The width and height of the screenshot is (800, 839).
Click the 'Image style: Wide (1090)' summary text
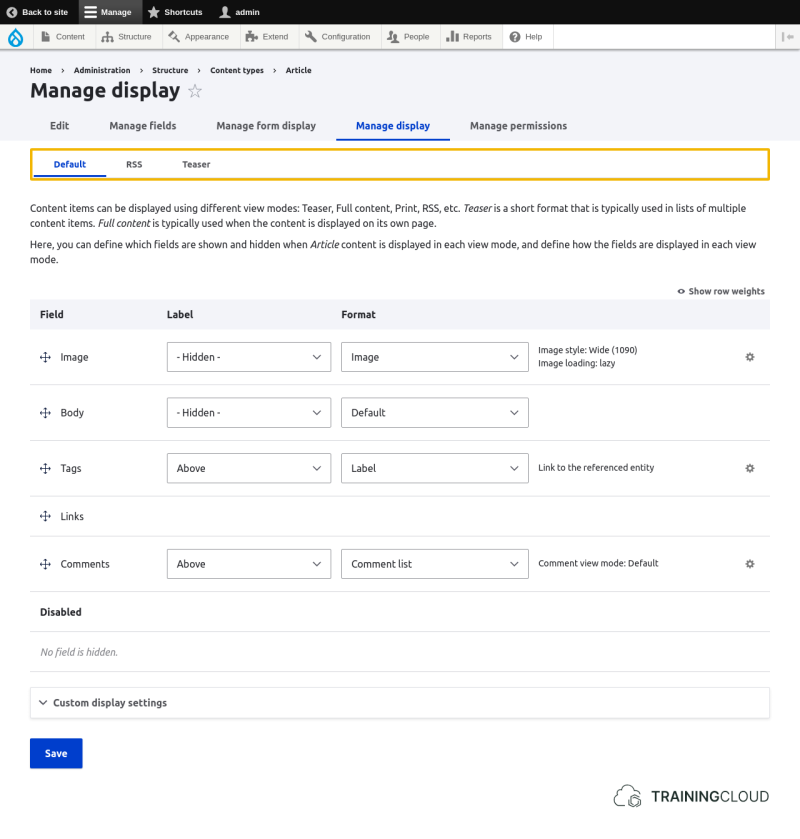click(588, 350)
